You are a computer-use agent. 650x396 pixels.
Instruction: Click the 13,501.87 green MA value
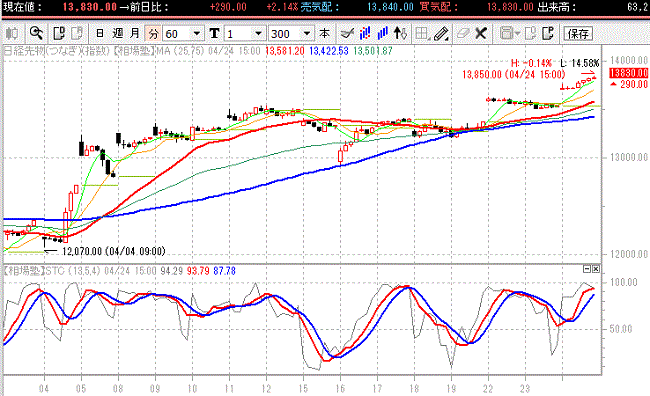click(373, 51)
